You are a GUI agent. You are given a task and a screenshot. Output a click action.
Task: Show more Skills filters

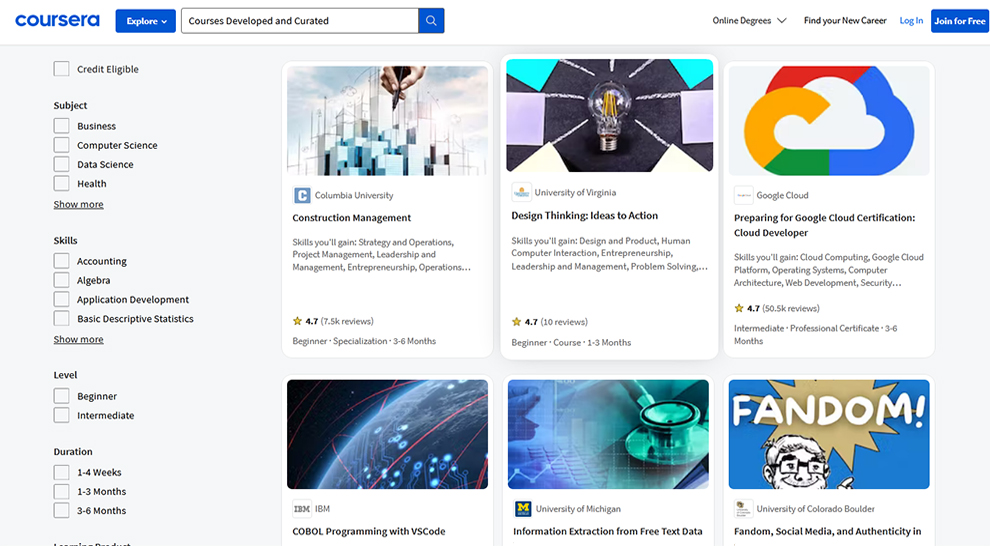tap(78, 339)
